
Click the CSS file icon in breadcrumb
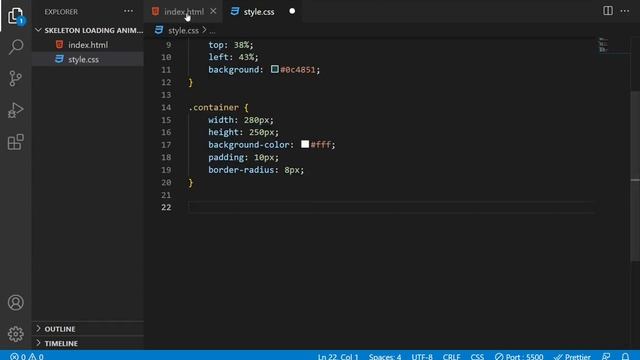pos(159,30)
